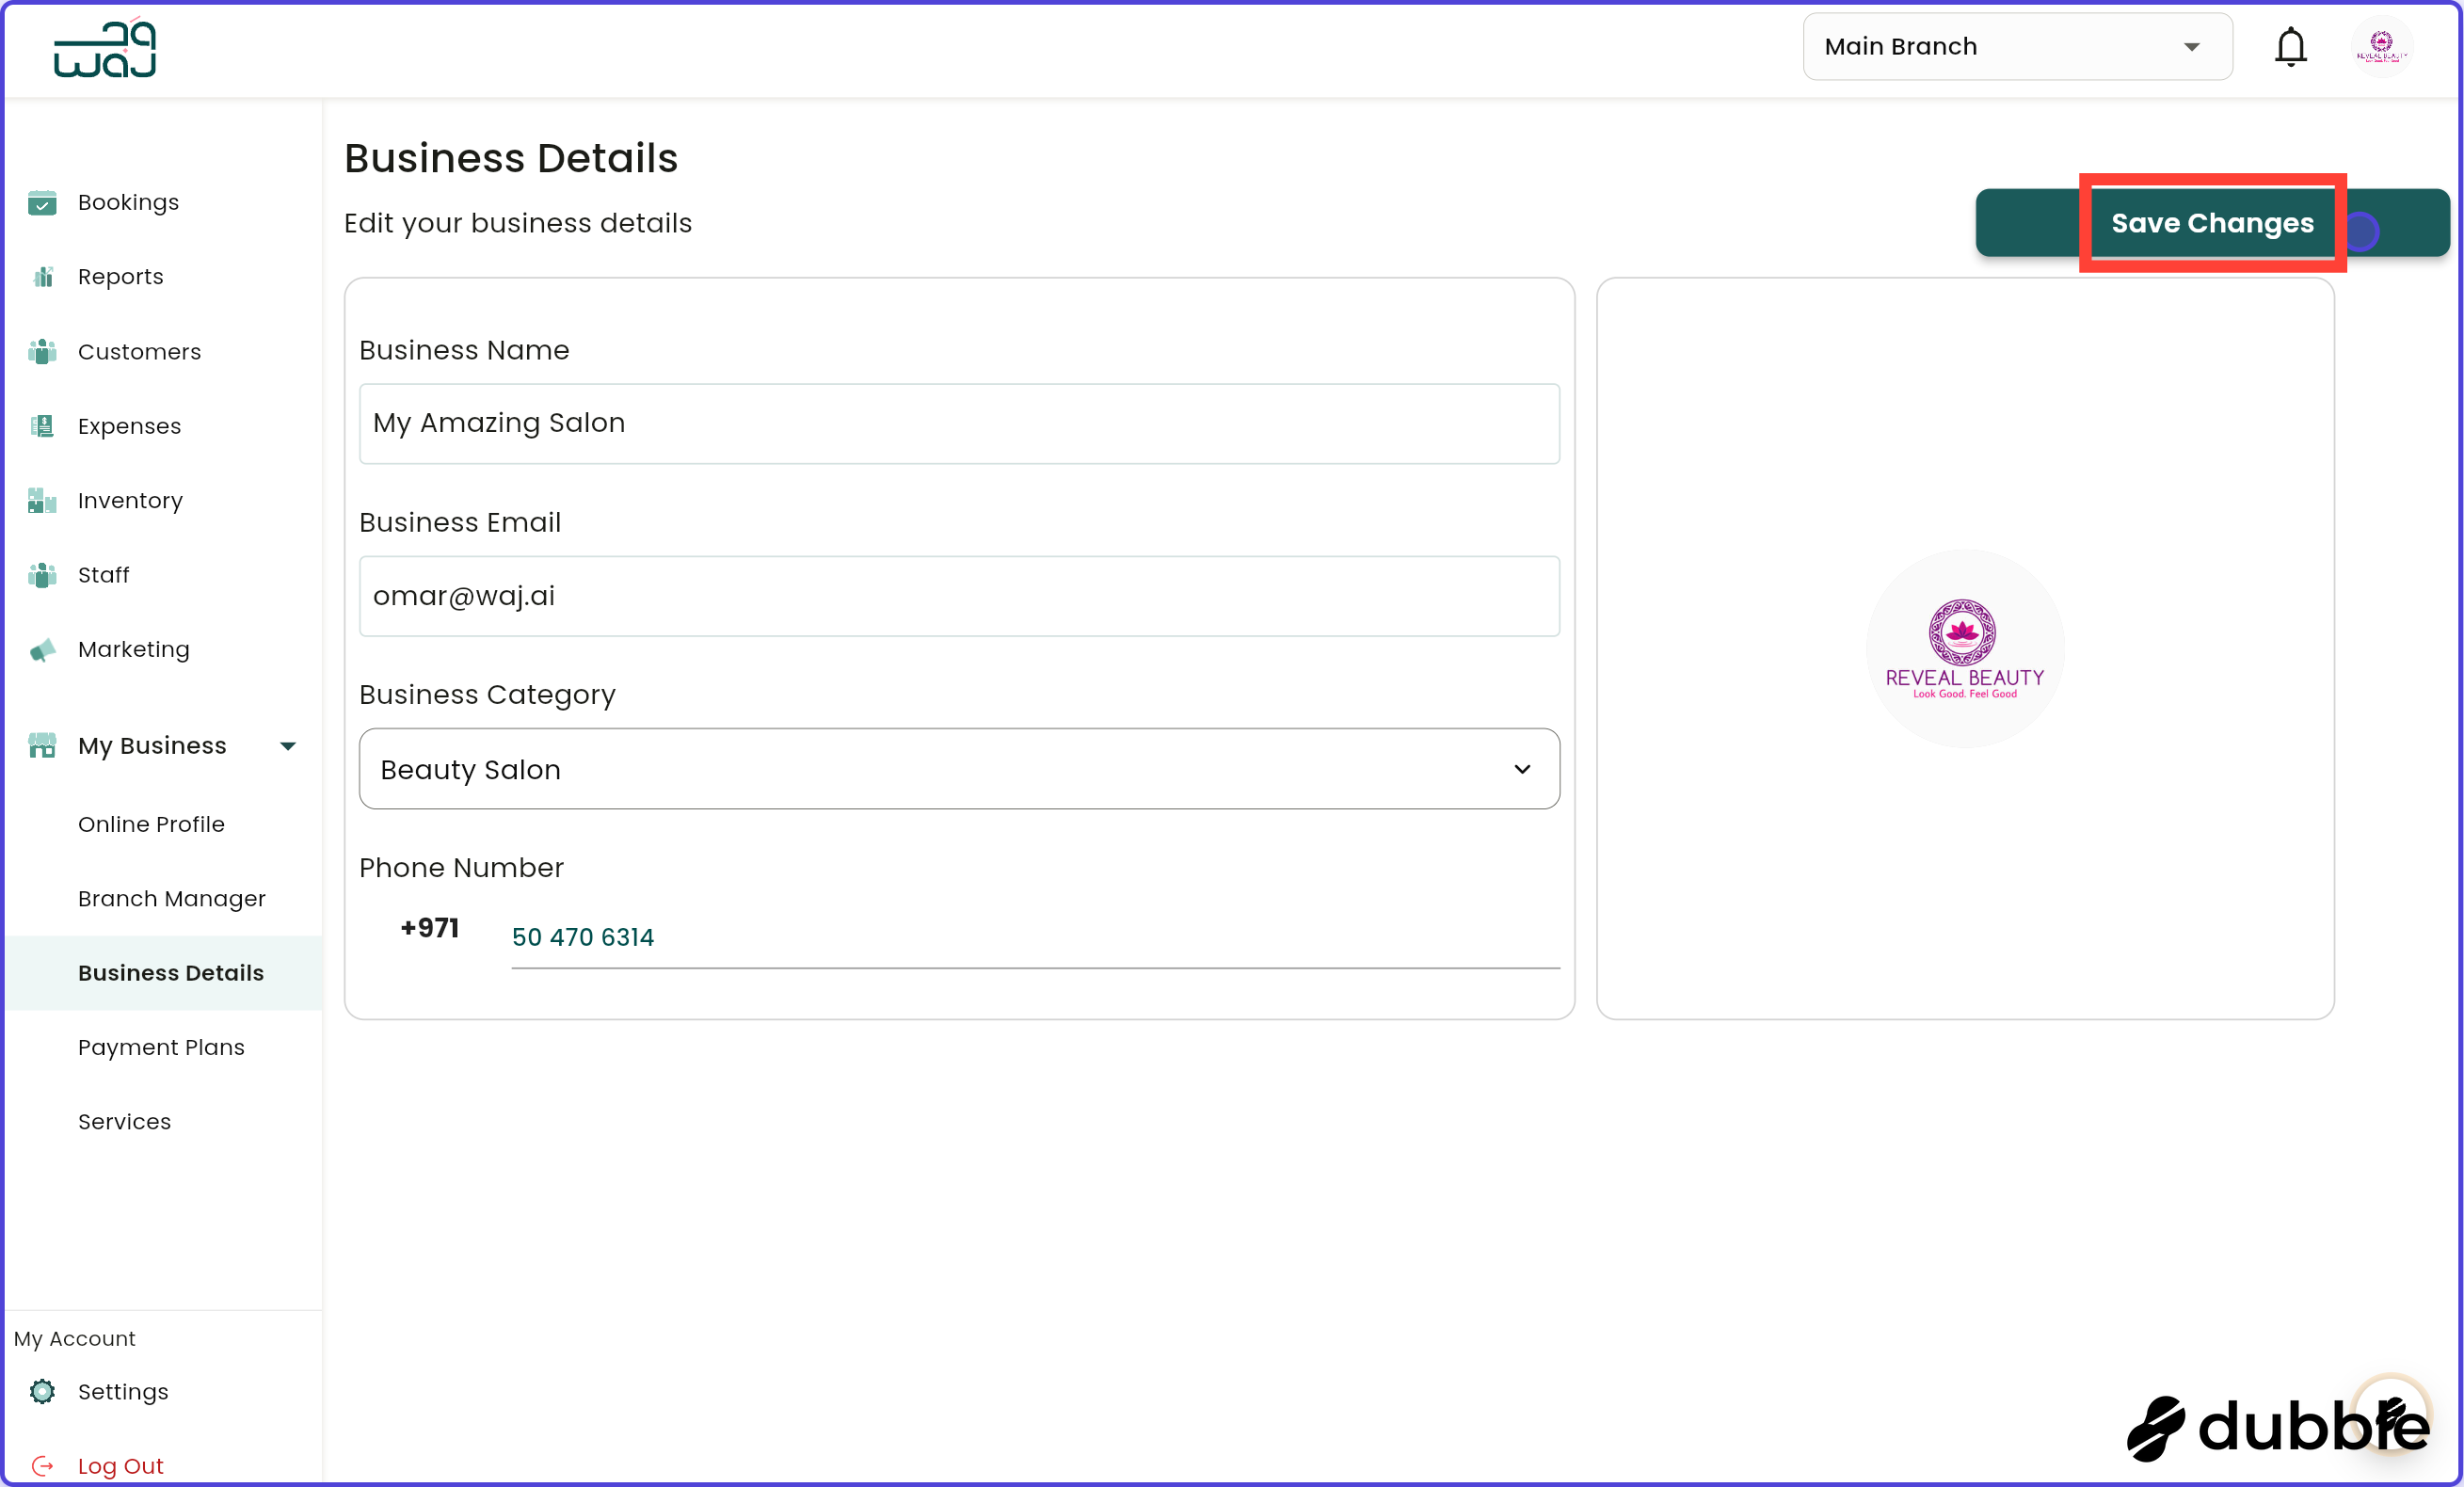The height and width of the screenshot is (1487, 2464).
Task: Open the Main Branch selector
Action: (x=2016, y=46)
